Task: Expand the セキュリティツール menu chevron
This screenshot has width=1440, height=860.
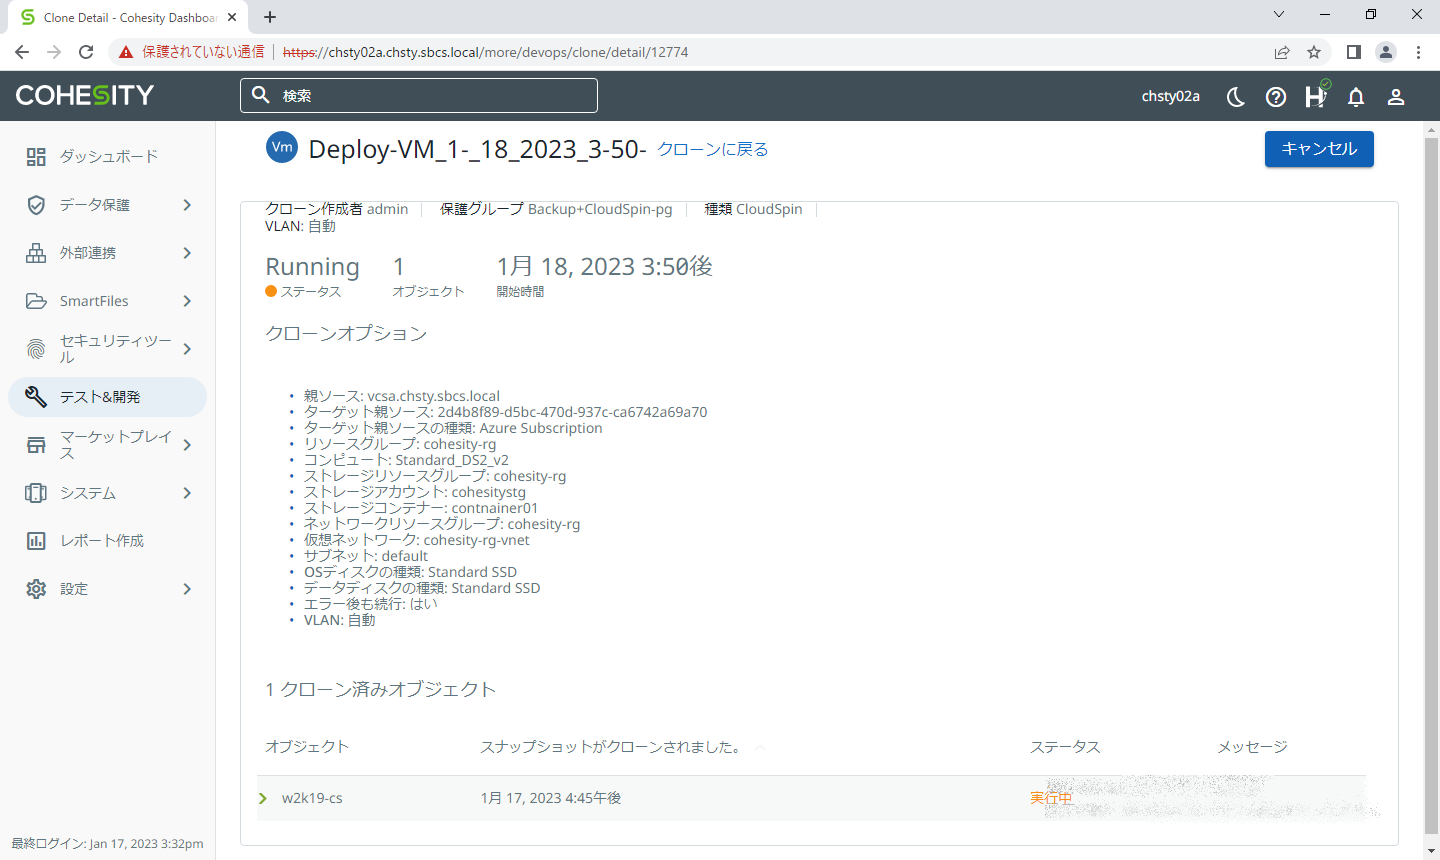Action: [x=187, y=349]
